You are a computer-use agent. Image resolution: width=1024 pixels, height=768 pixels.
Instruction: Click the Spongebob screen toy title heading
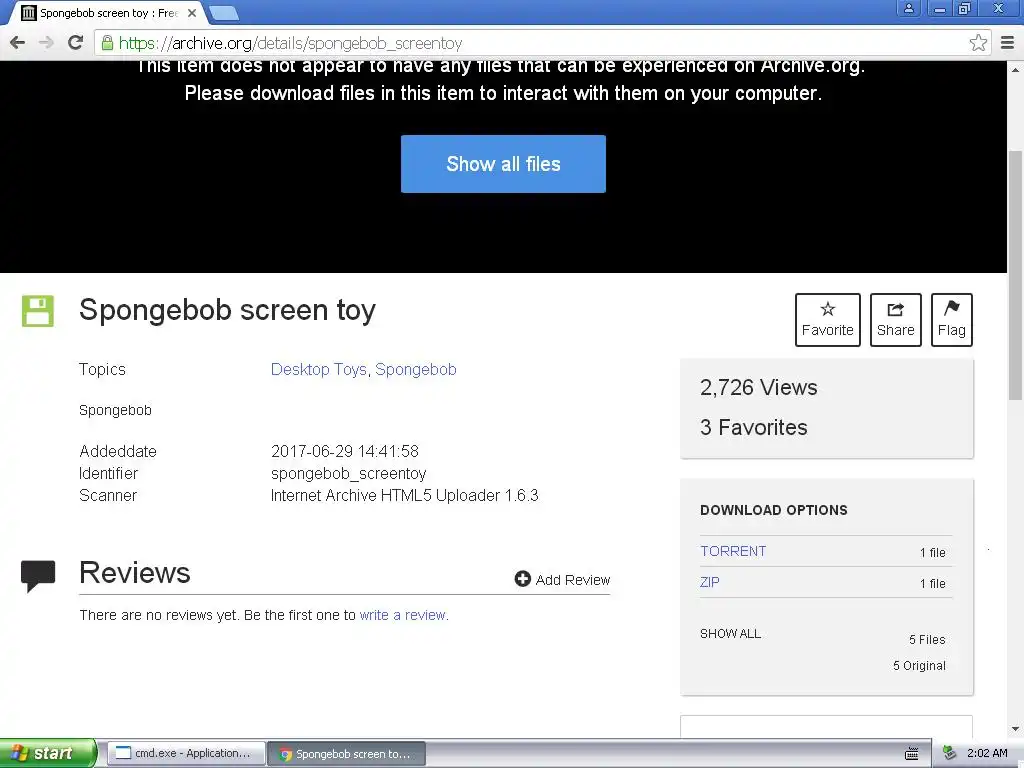coord(227,310)
